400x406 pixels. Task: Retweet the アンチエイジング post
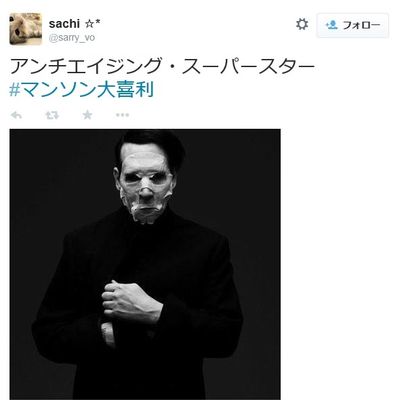point(52,115)
